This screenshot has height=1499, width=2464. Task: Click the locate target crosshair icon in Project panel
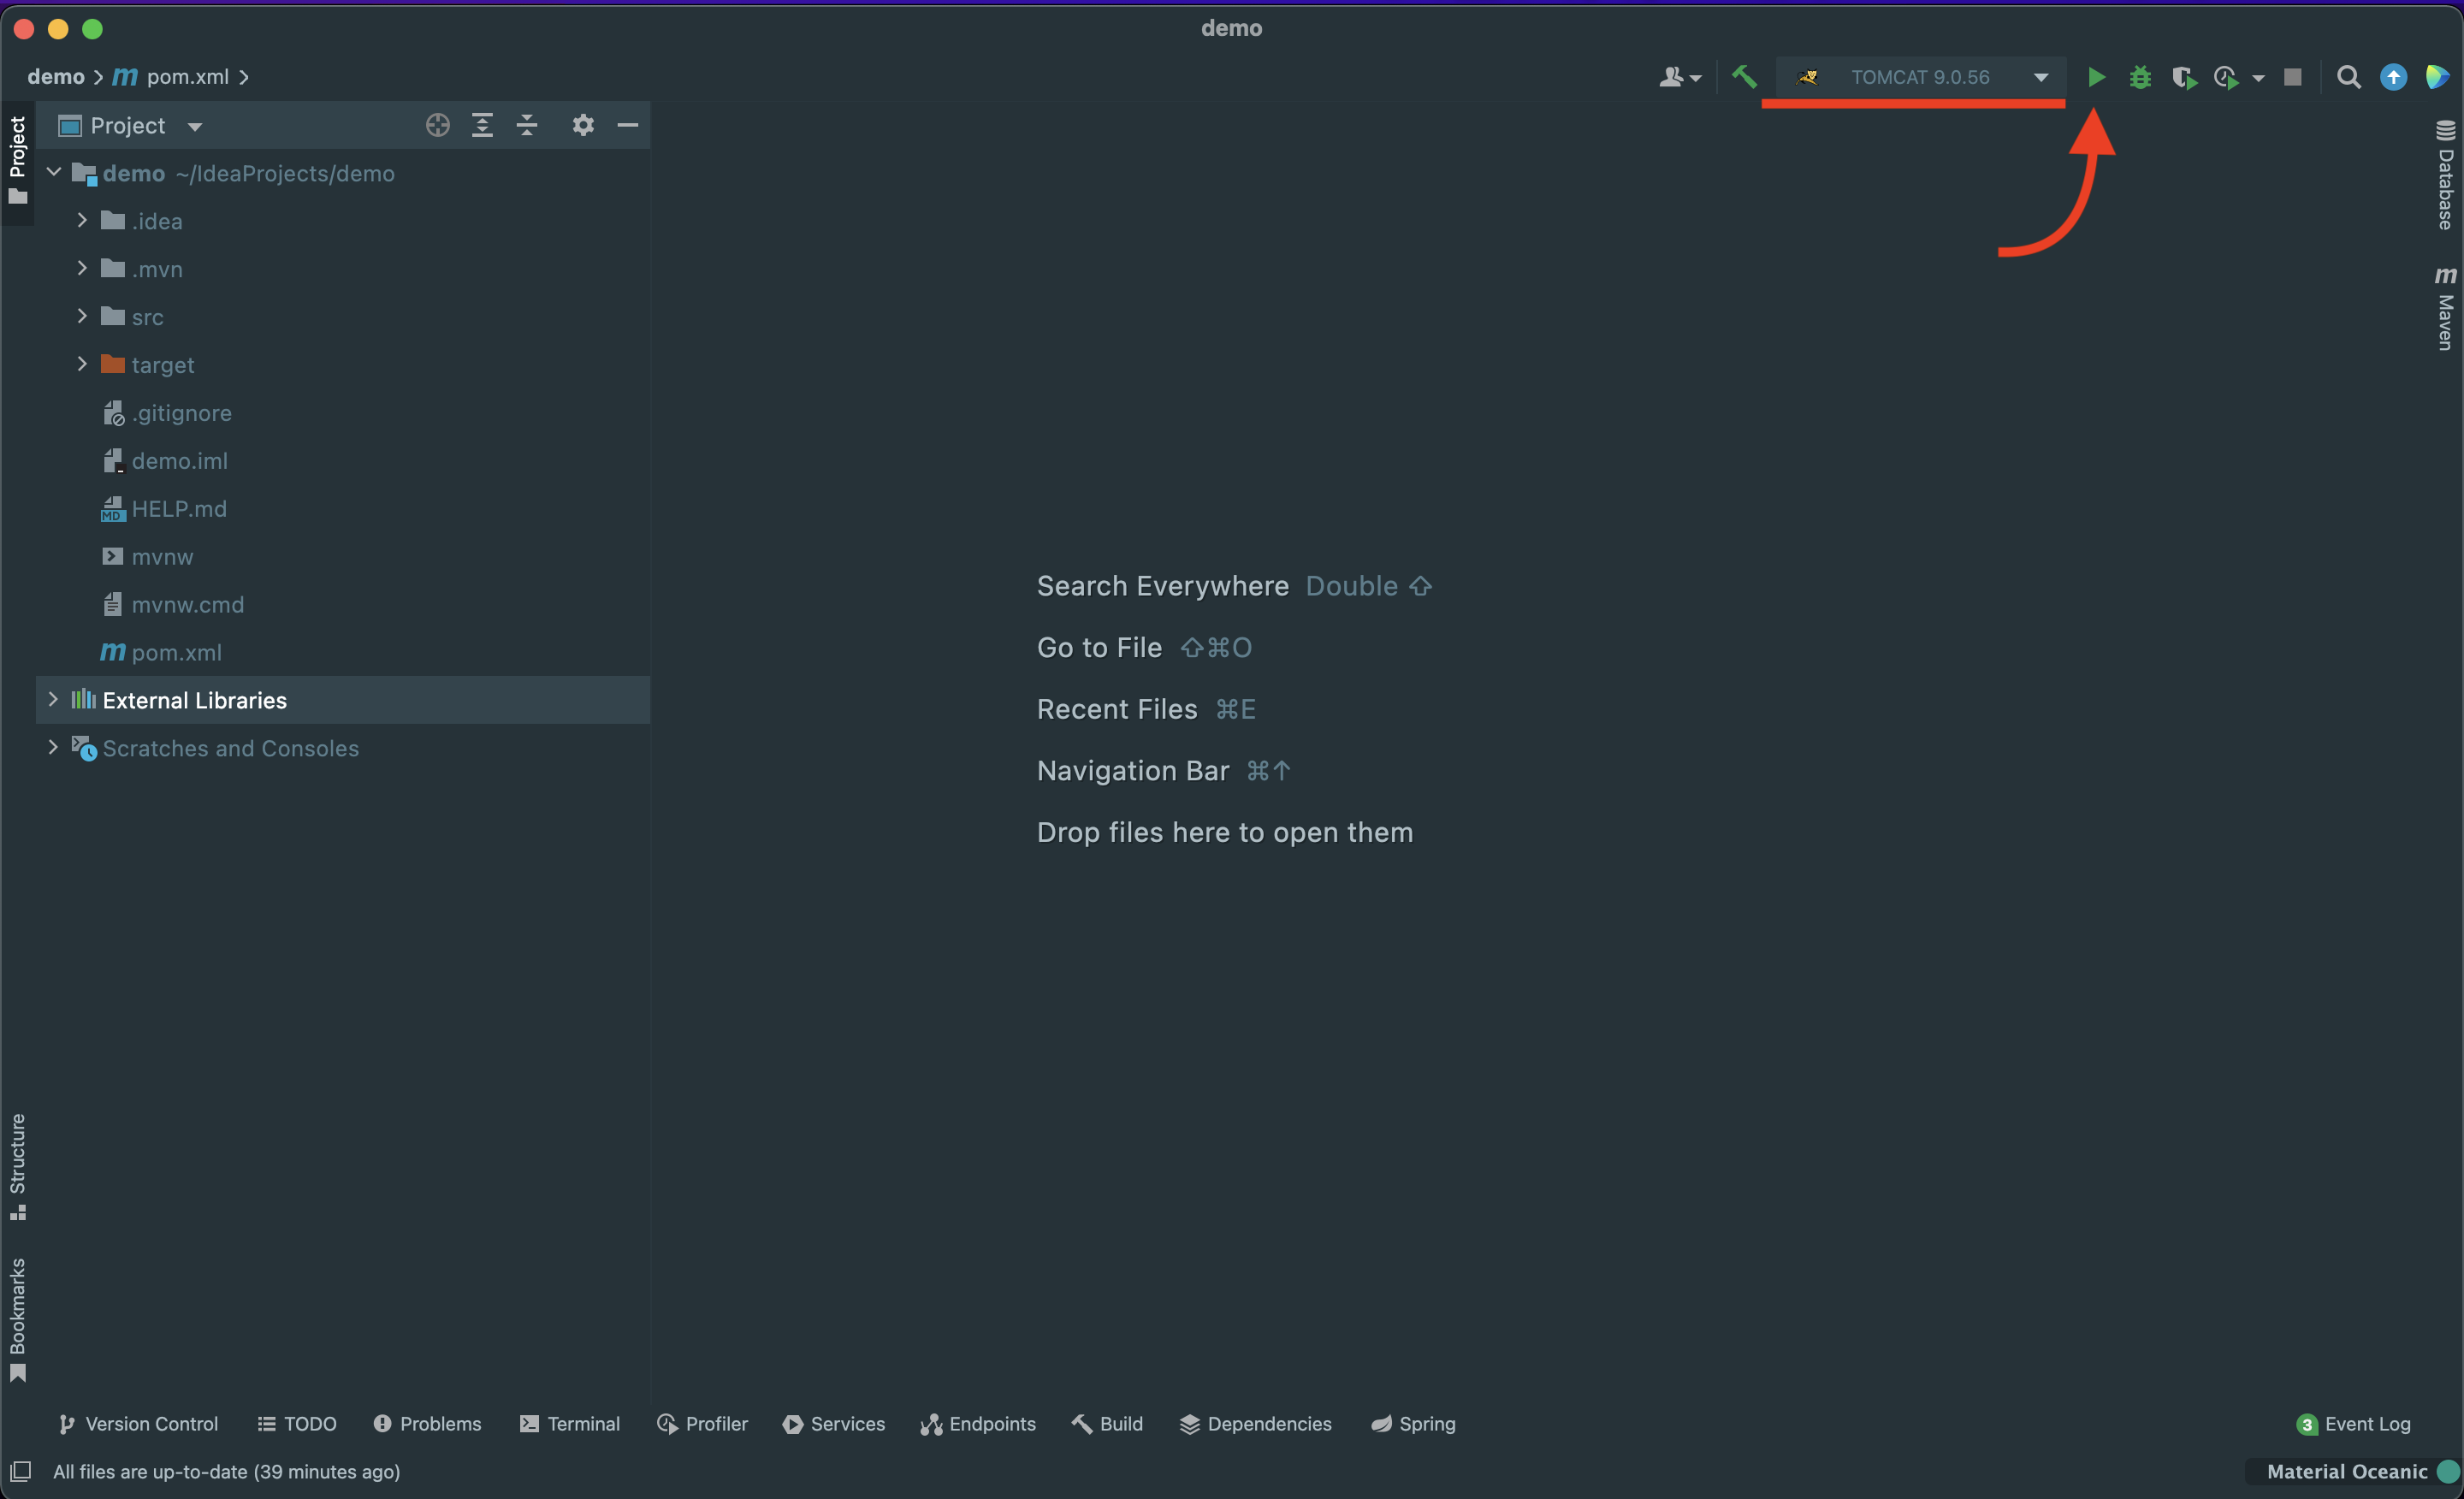[437, 125]
